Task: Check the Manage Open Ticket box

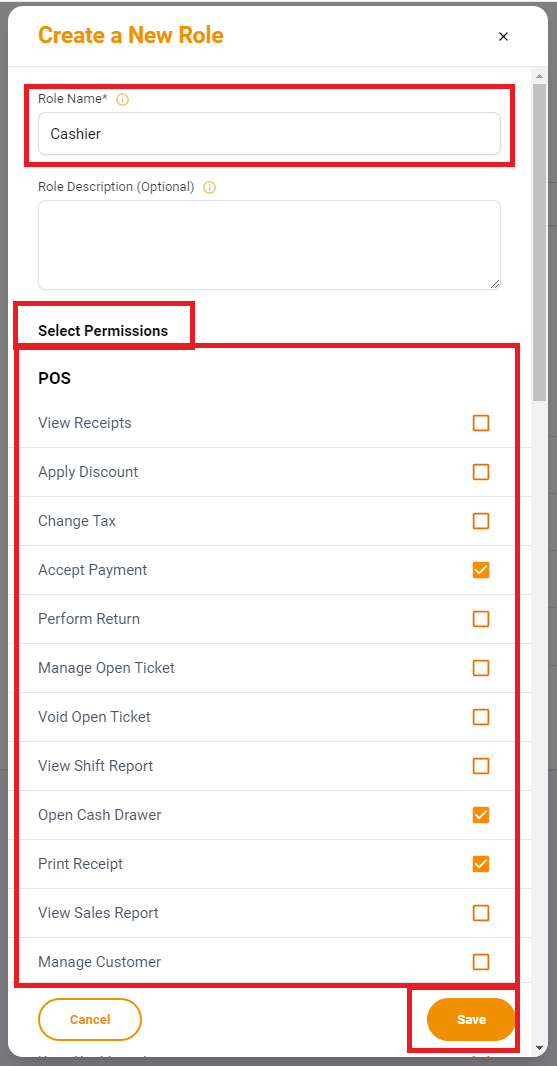Action: click(481, 668)
